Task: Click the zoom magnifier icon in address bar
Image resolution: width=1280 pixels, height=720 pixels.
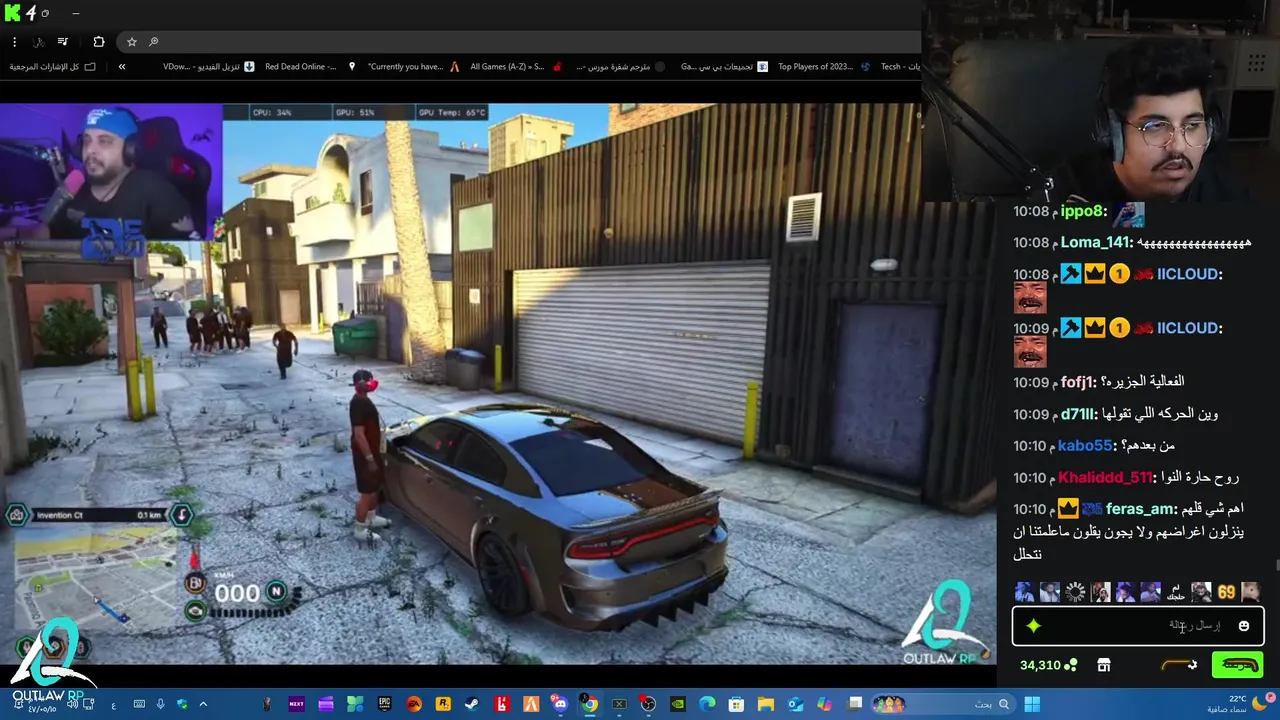Action: (153, 42)
